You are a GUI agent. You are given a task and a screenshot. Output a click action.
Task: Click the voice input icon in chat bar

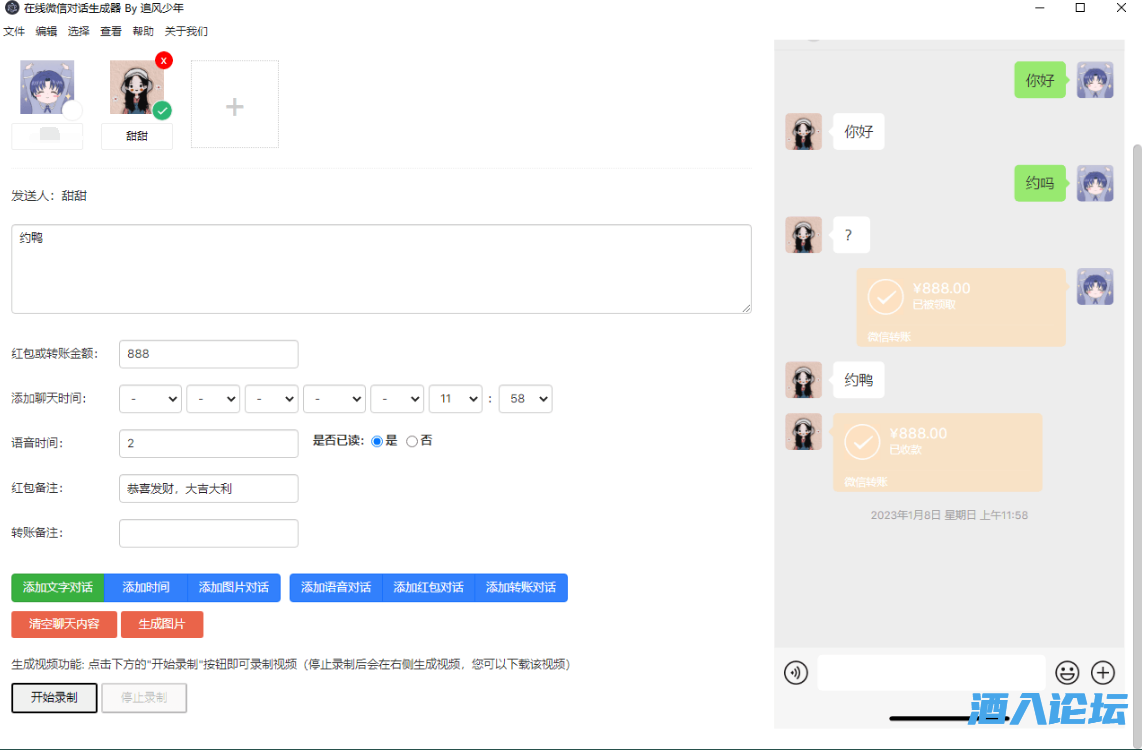(x=796, y=673)
